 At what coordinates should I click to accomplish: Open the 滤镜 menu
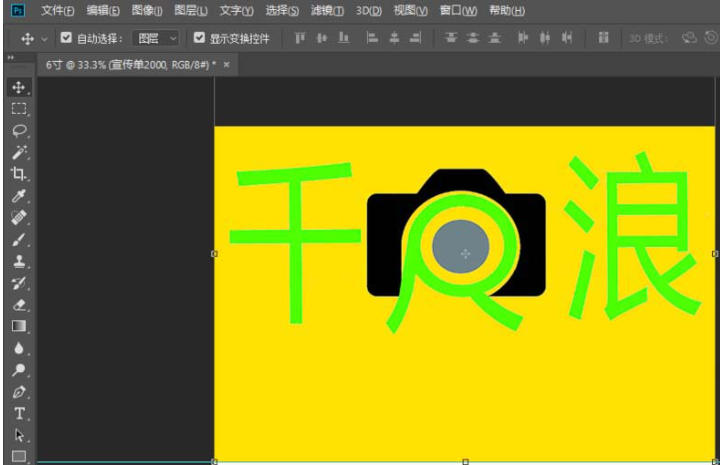pyautogui.click(x=326, y=11)
